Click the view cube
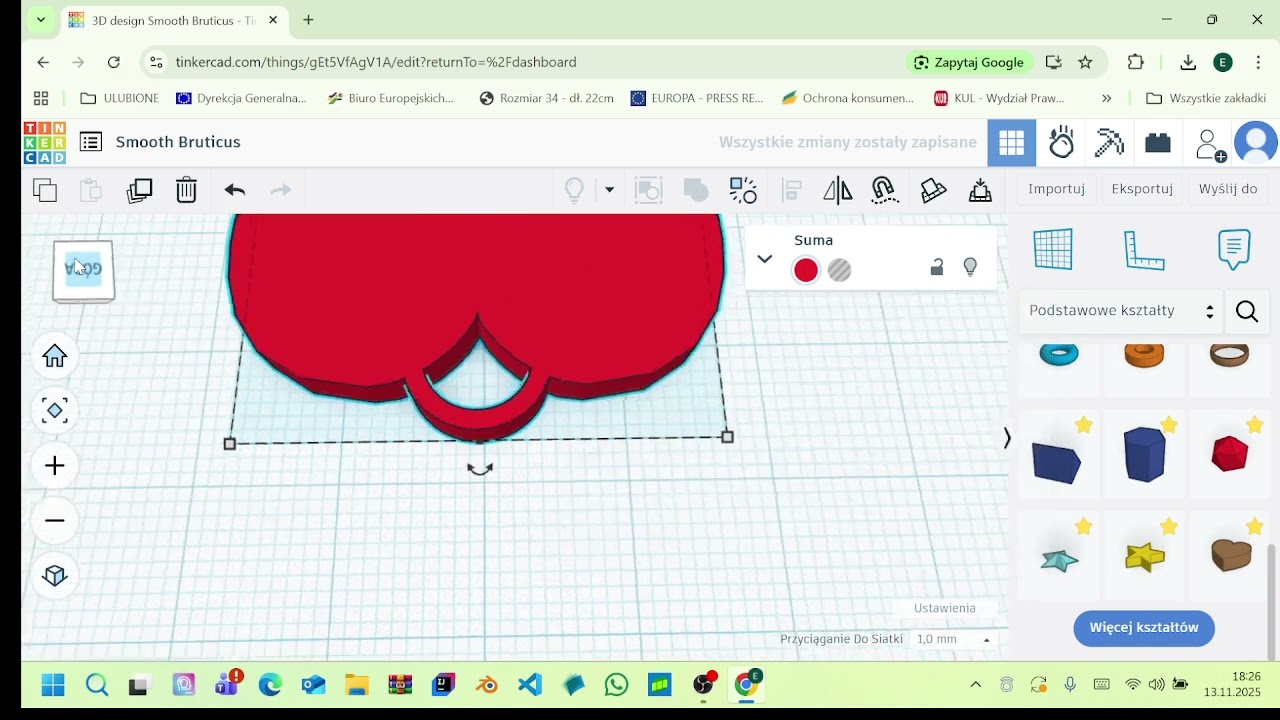The width and height of the screenshot is (1280, 720). pyautogui.click(x=84, y=270)
